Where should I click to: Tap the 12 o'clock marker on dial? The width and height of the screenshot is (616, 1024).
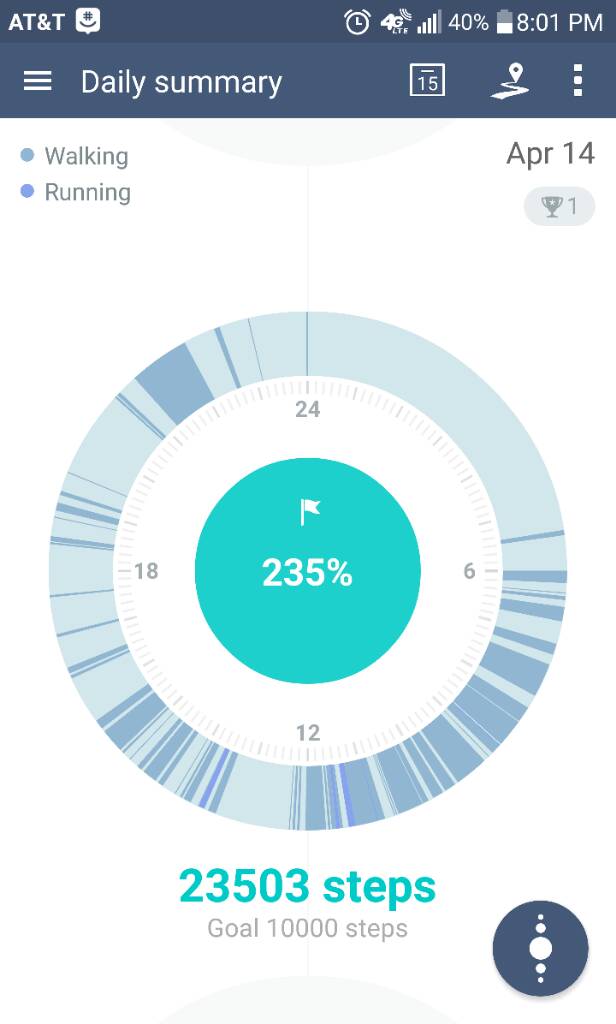point(308,733)
